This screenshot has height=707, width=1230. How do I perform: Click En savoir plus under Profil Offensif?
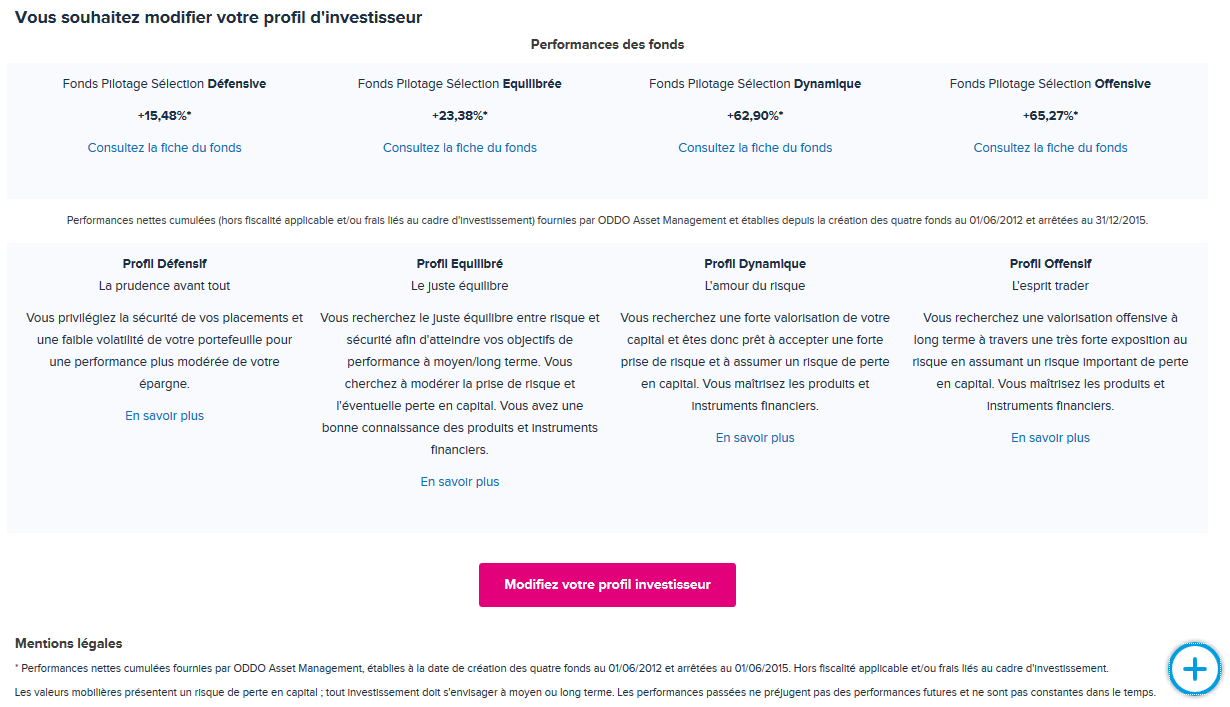point(1050,438)
